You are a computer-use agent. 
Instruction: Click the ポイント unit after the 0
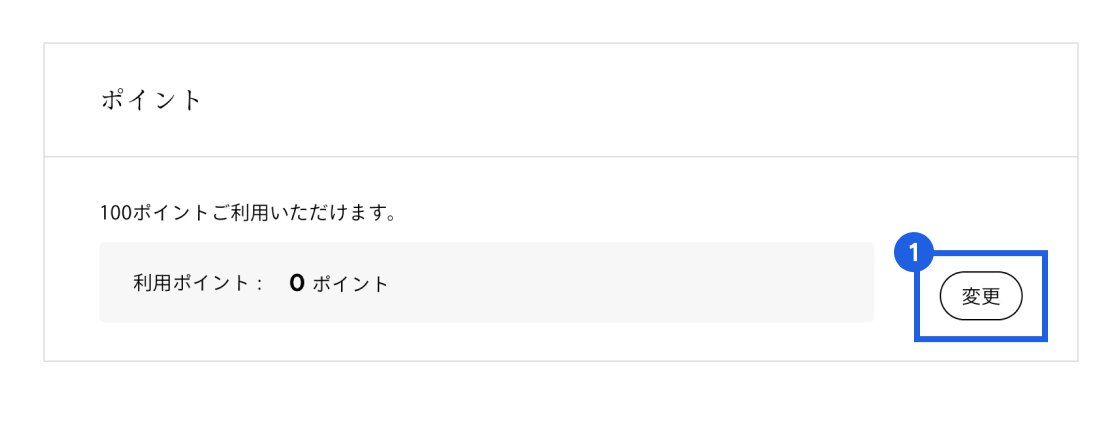click(x=350, y=284)
